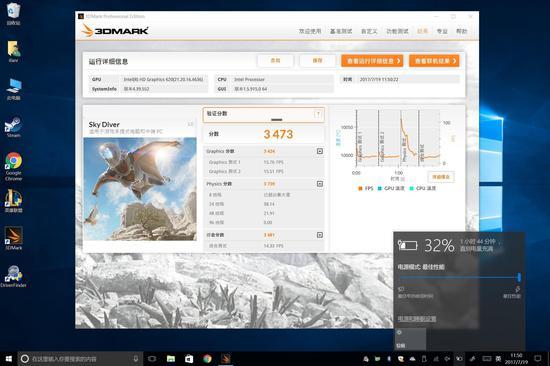Collapse the combined score section

[320, 235]
